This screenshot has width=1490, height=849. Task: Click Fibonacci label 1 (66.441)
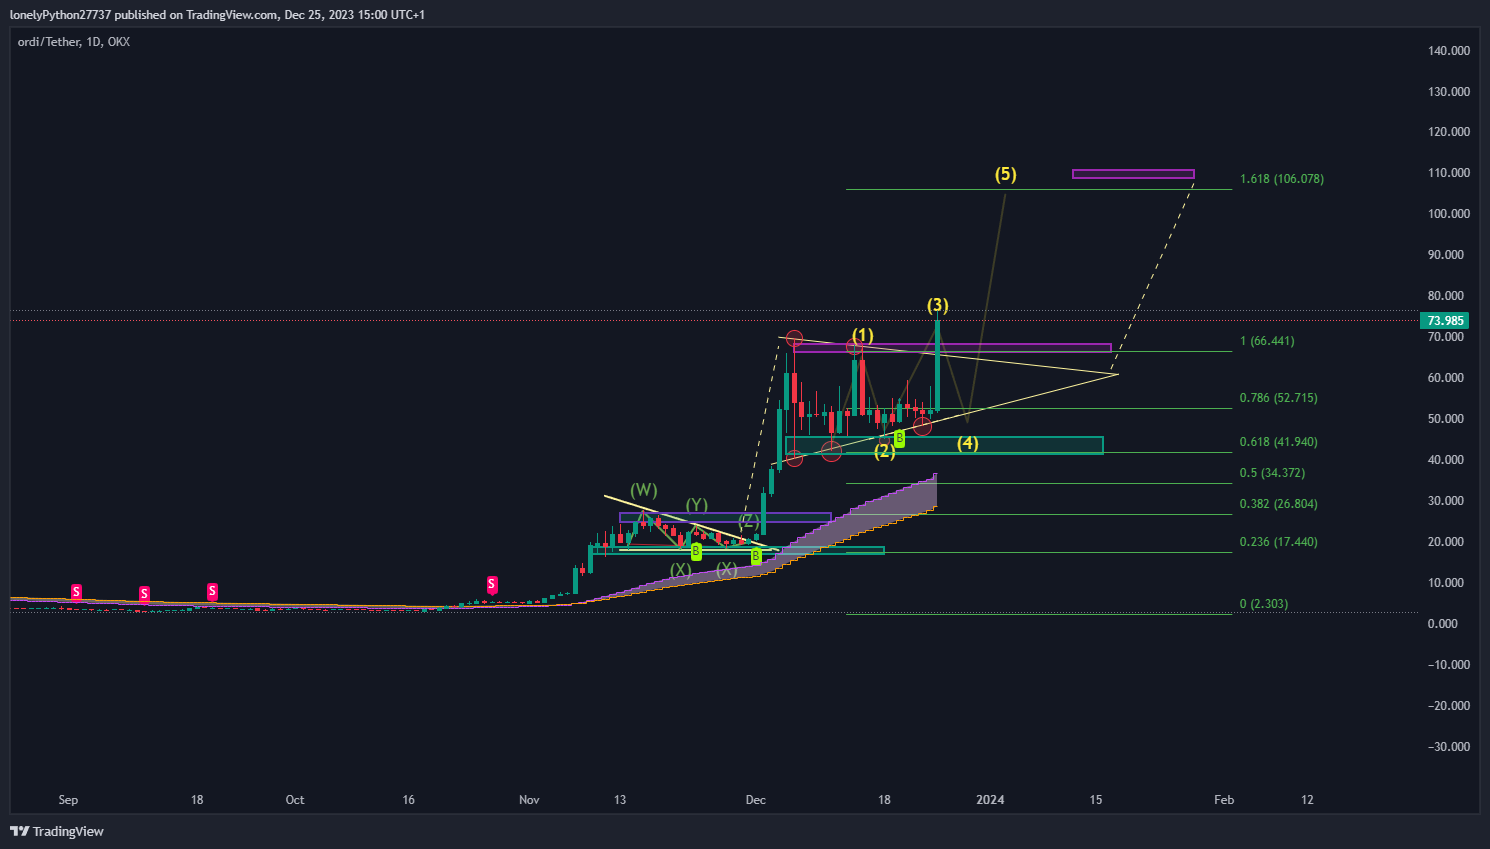[x=1267, y=341]
